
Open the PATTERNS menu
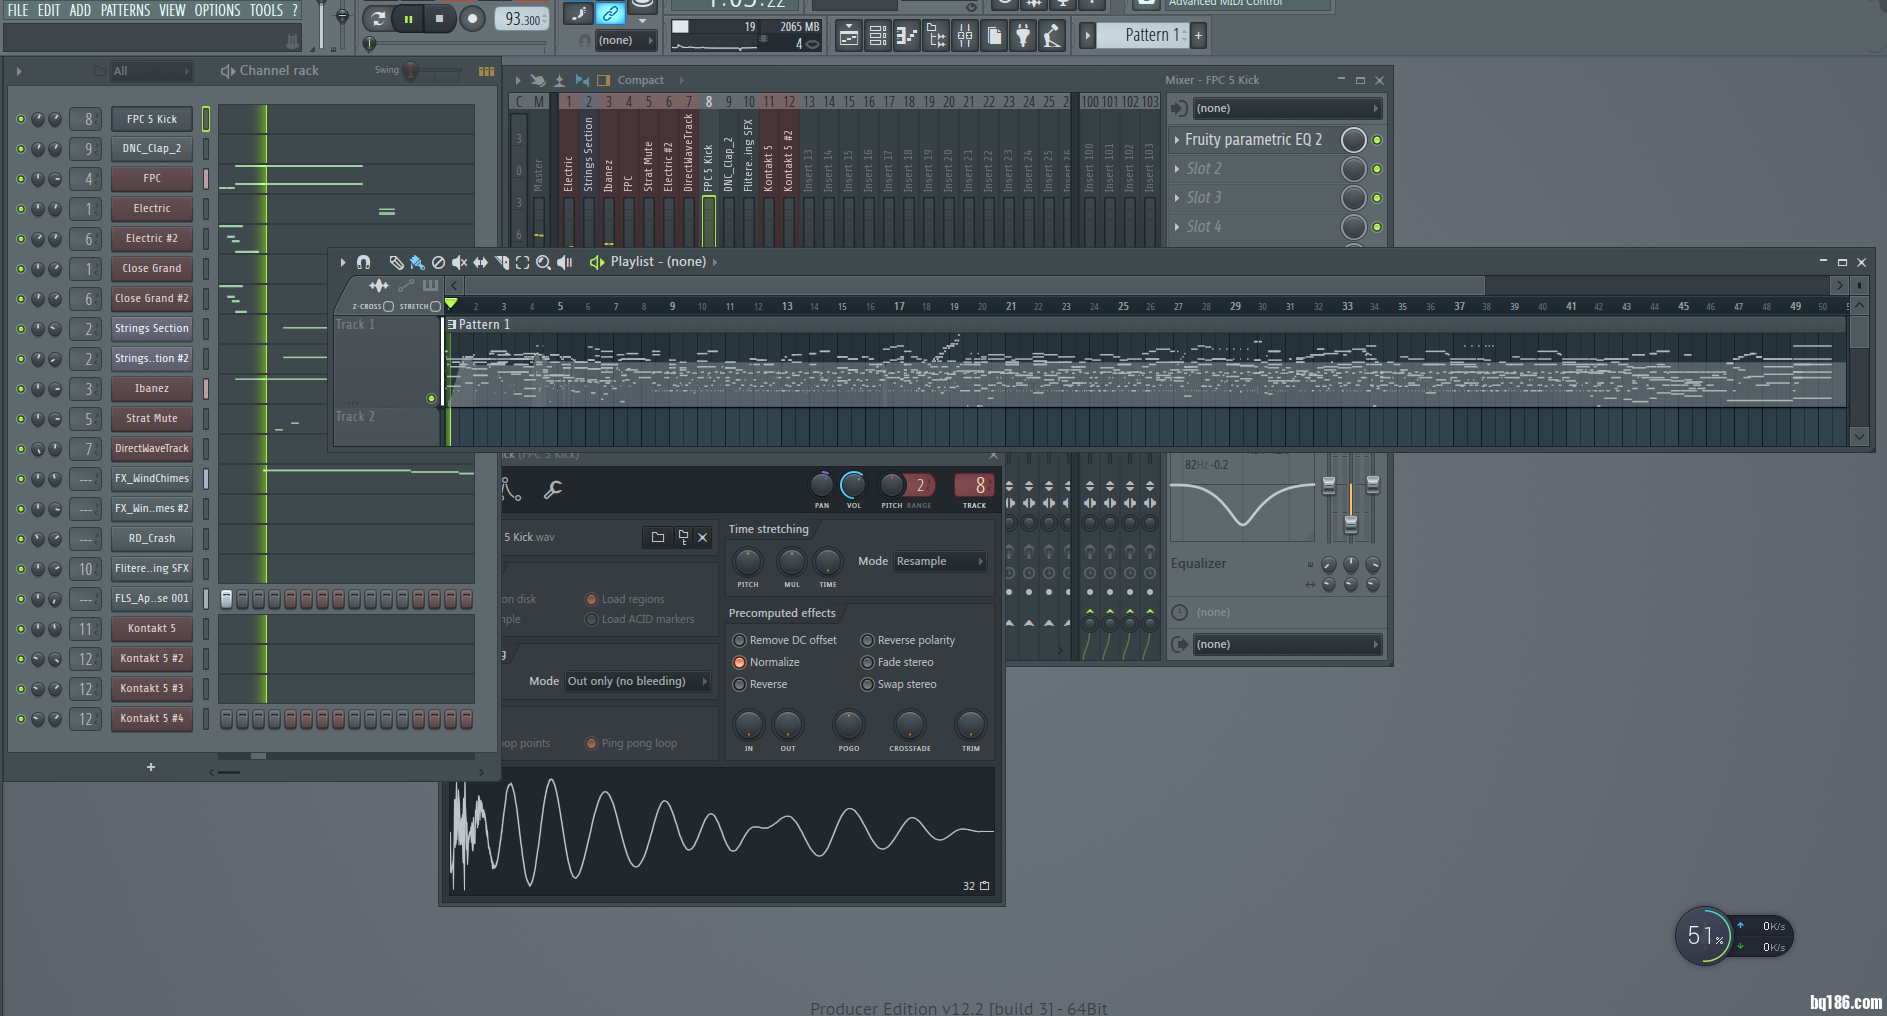coord(125,10)
